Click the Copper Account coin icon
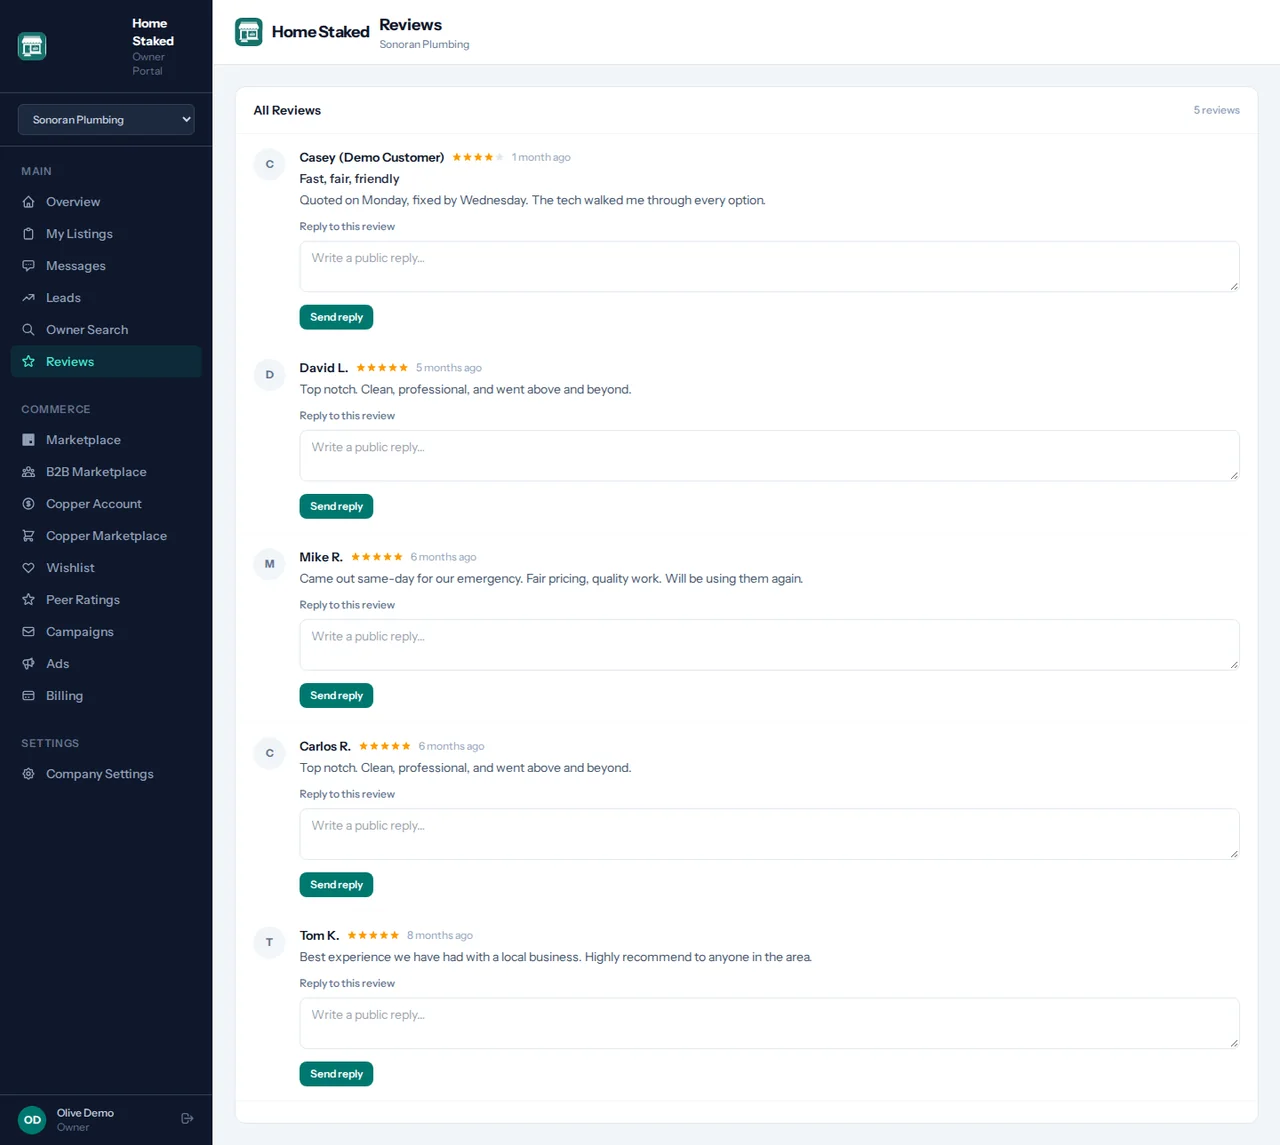 pyautogui.click(x=28, y=504)
